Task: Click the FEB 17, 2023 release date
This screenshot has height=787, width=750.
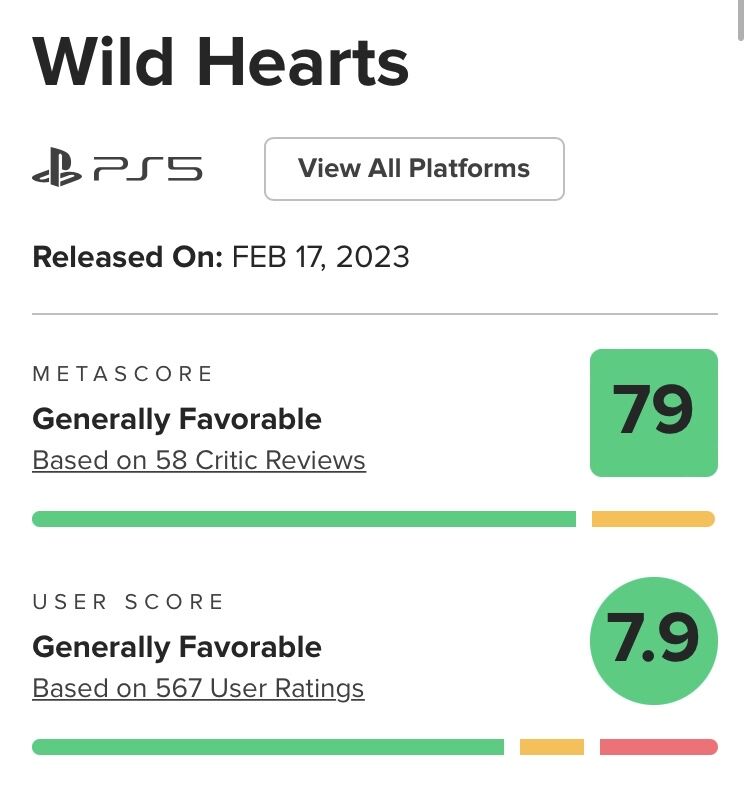Action: coord(321,257)
